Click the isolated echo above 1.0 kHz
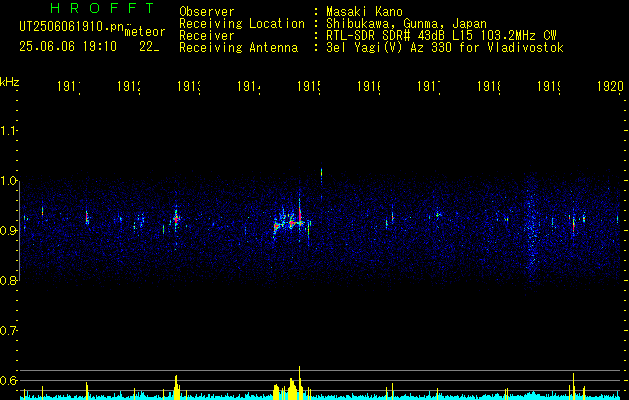The height and width of the screenshot is (400, 629). pyautogui.click(x=321, y=173)
